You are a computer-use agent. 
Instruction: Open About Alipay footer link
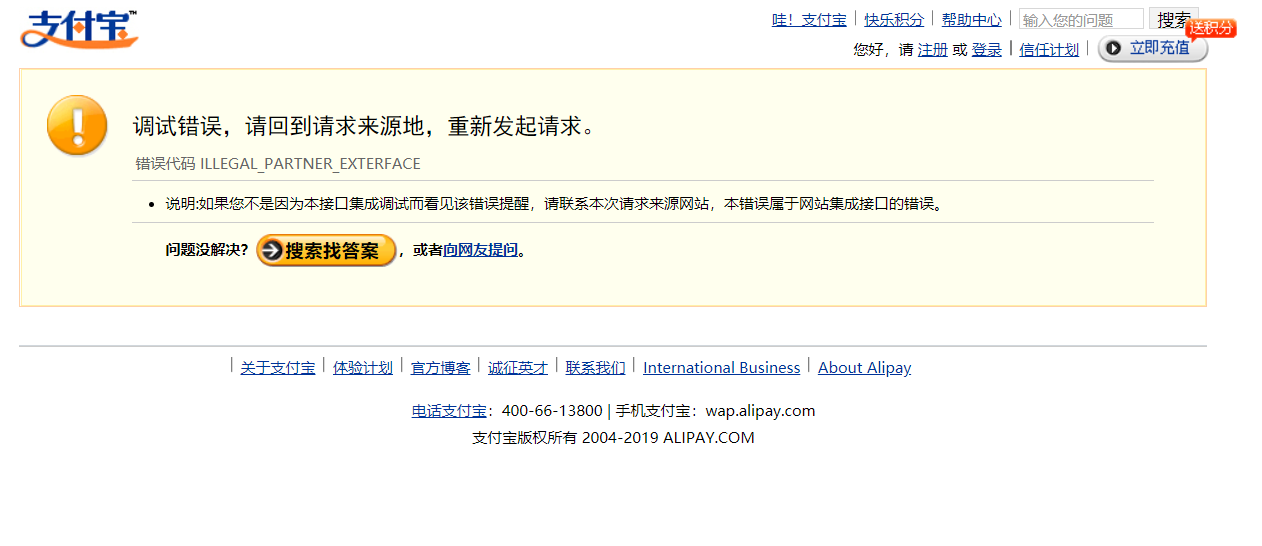click(x=865, y=368)
